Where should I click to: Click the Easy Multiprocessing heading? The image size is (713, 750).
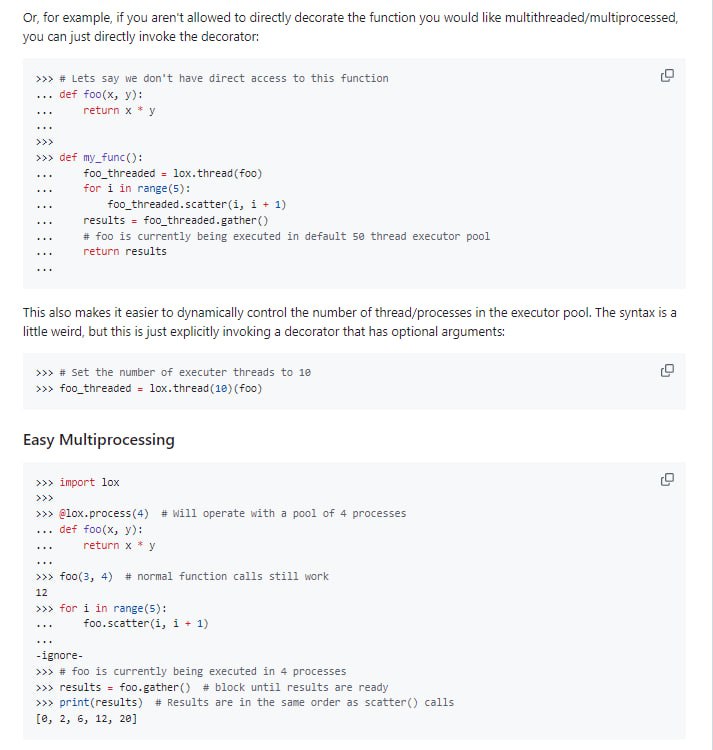coord(98,440)
